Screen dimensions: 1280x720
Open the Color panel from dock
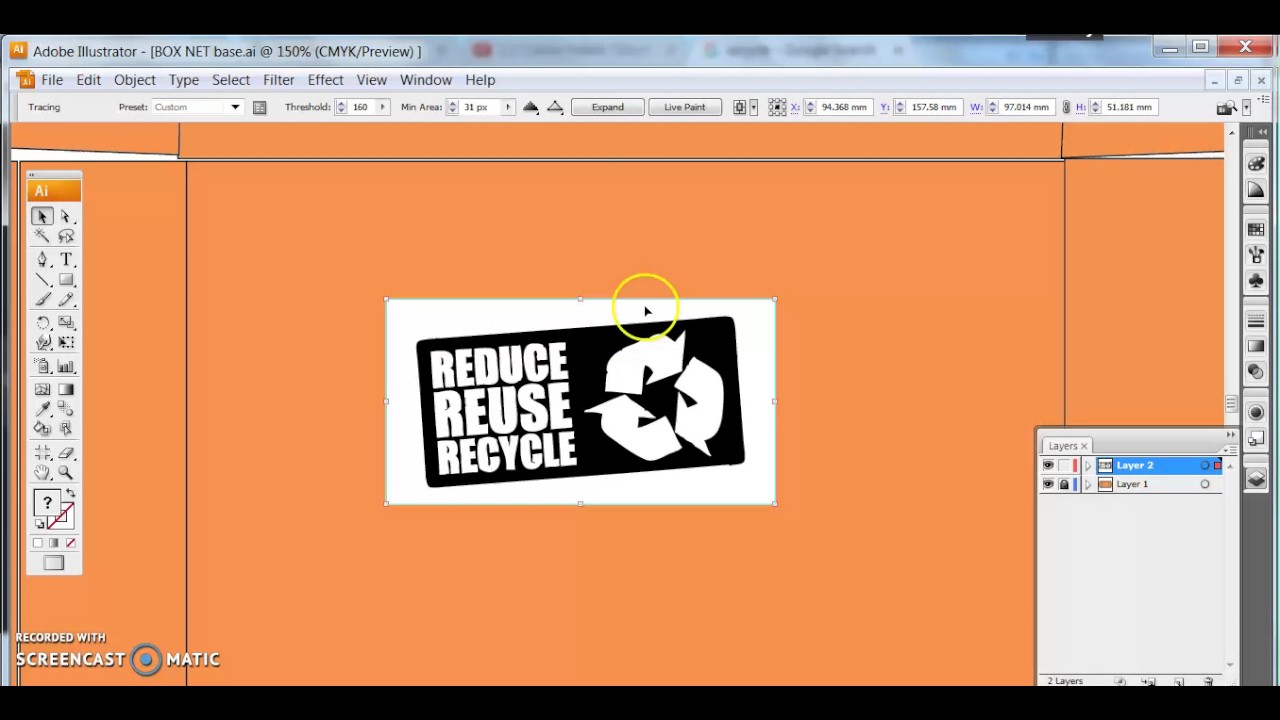[x=1256, y=163]
